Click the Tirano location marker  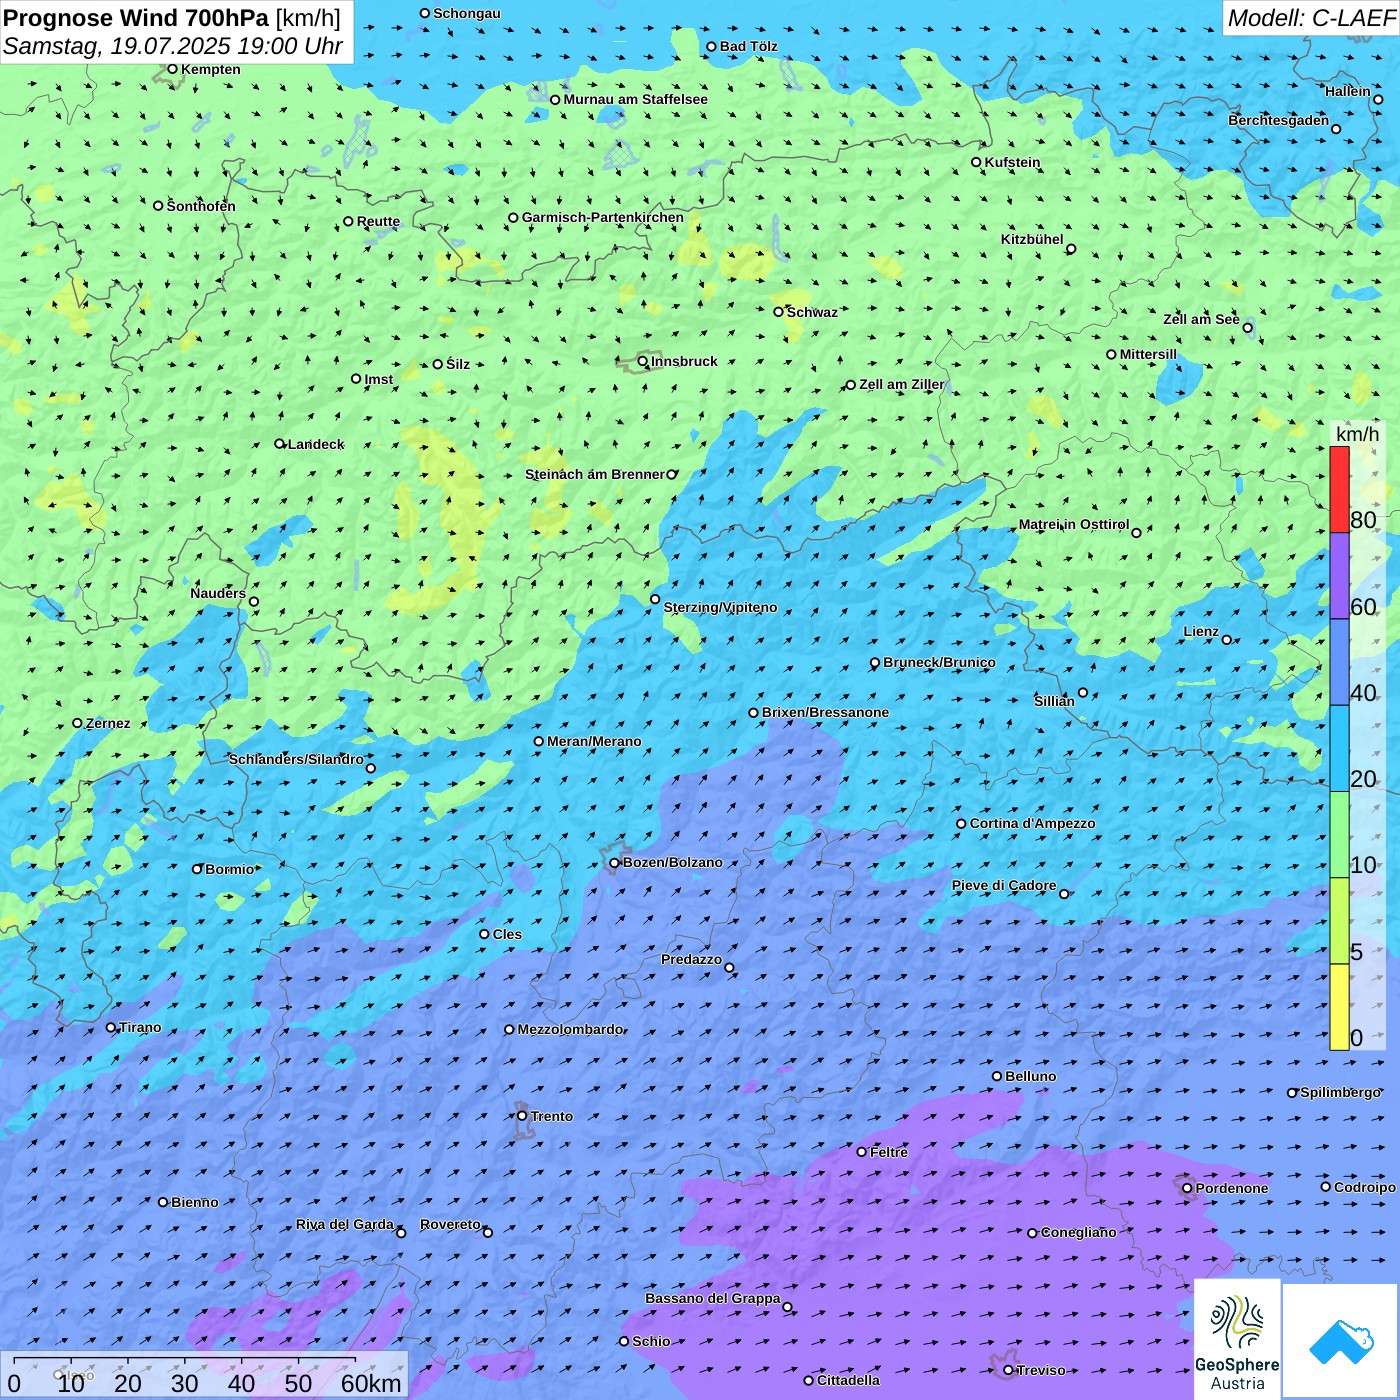(x=111, y=1027)
